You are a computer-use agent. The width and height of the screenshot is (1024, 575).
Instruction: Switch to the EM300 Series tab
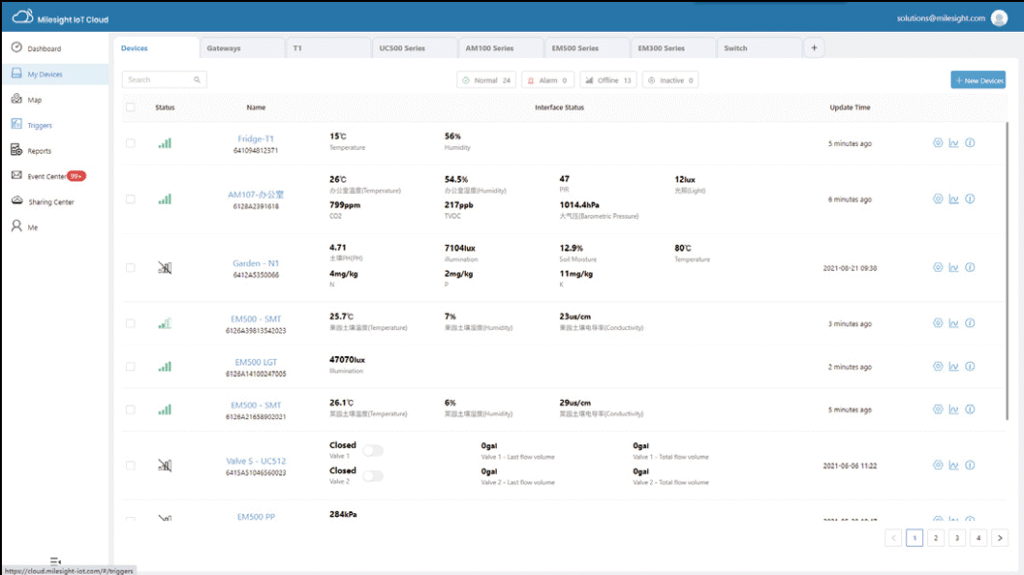(673, 48)
